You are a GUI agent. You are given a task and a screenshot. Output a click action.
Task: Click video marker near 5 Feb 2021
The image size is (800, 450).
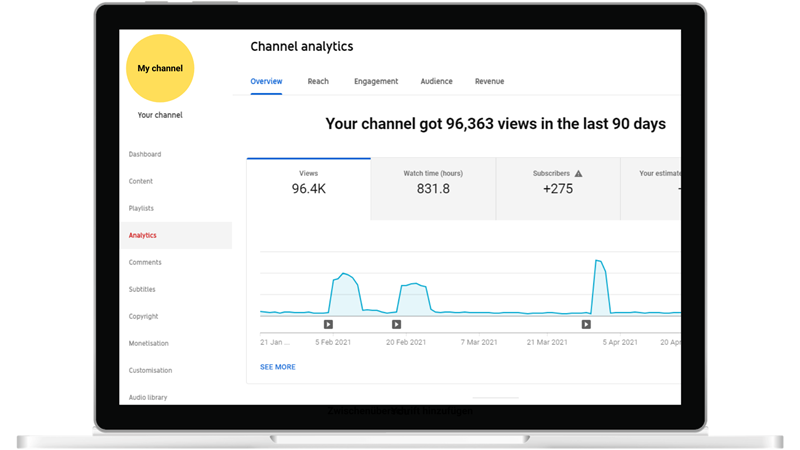coord(328,324)
